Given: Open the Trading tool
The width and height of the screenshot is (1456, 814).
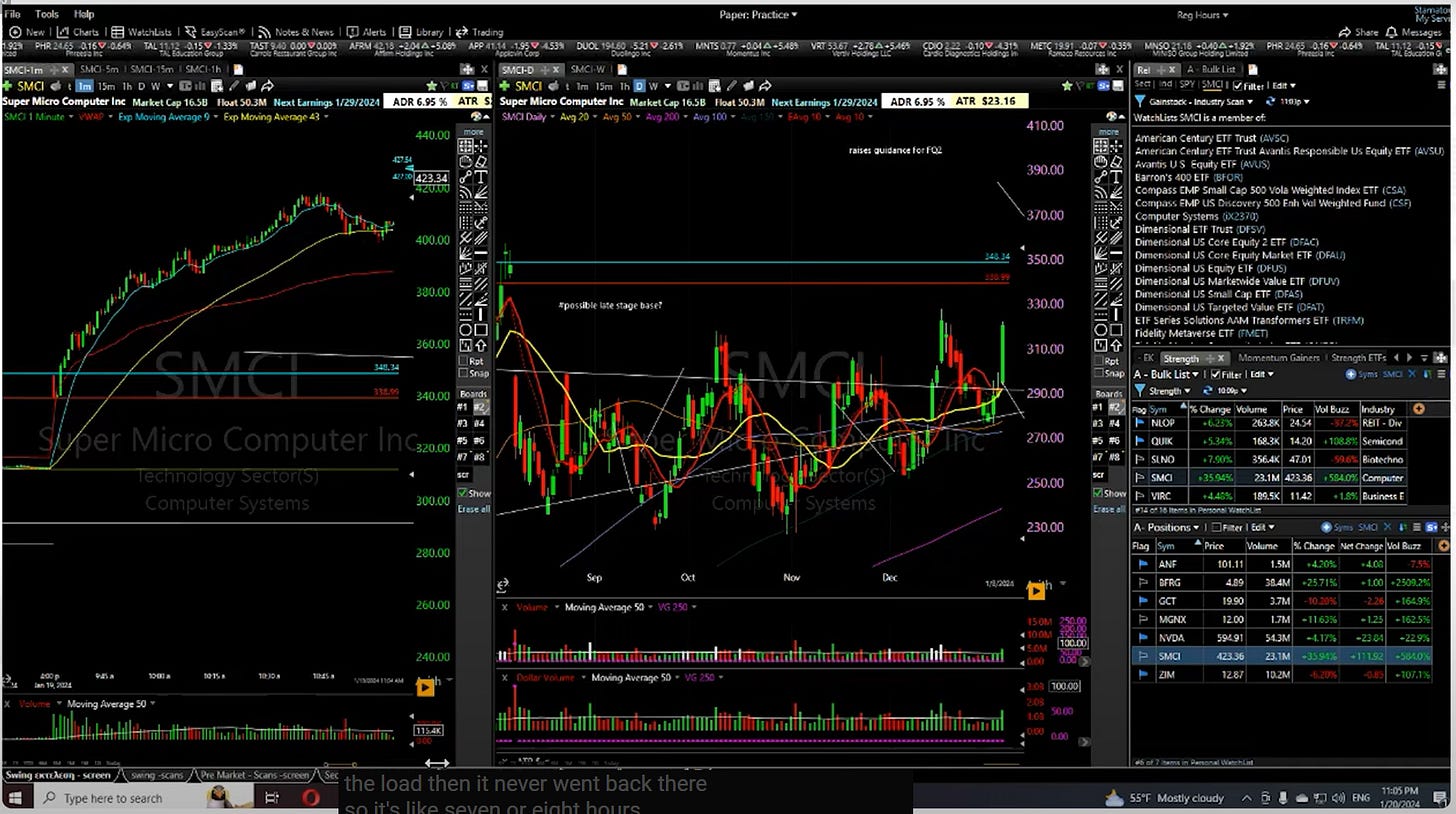Looking at the screenshot, I should point(480,32).
